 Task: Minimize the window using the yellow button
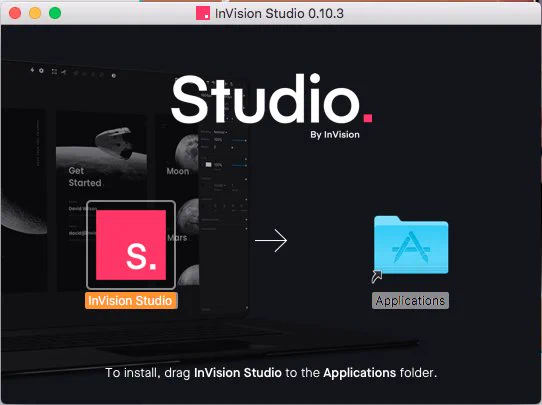[x=35, y=13]
